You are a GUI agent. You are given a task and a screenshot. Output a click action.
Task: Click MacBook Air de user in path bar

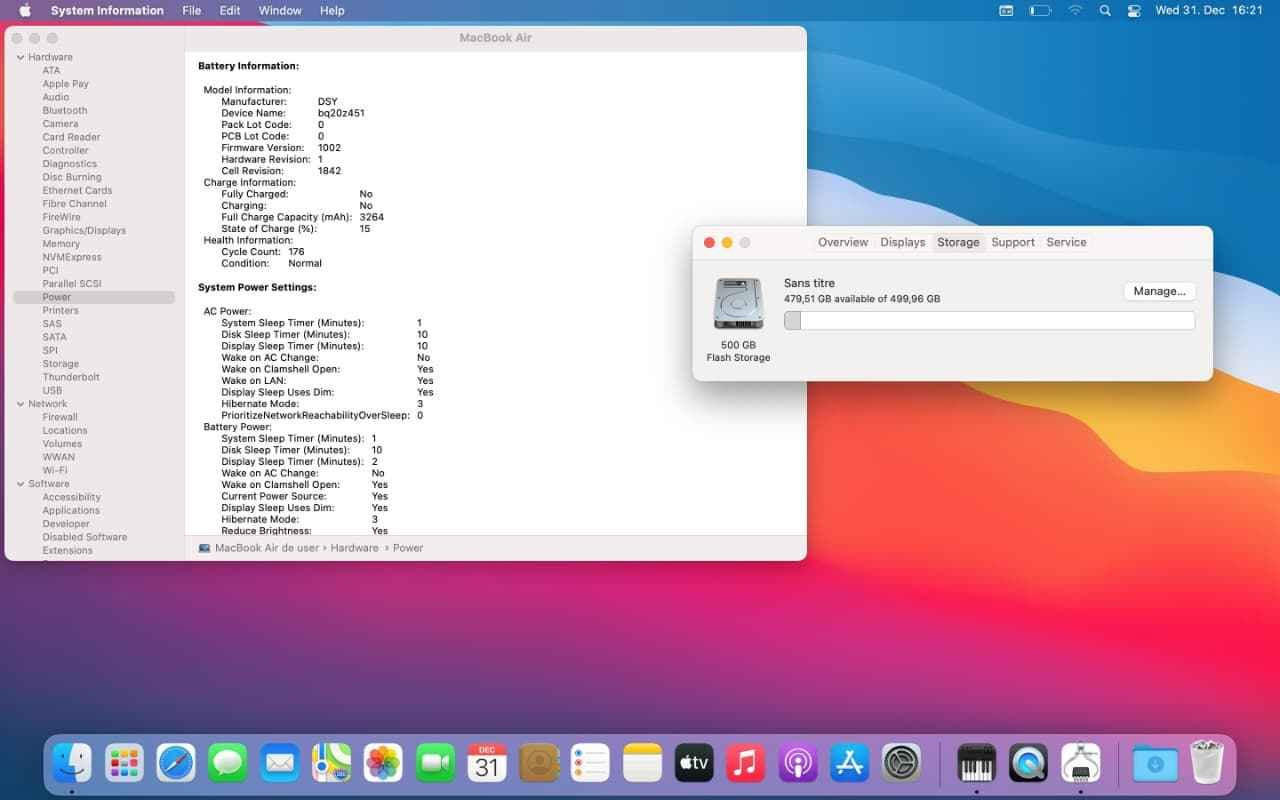[267, 548]
